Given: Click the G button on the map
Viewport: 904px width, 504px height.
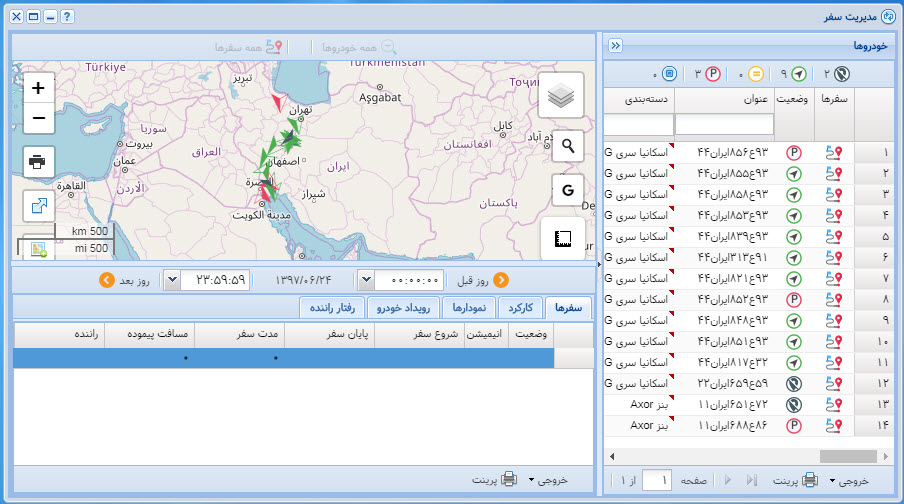Looking at the screenshot, I should 568,189.
